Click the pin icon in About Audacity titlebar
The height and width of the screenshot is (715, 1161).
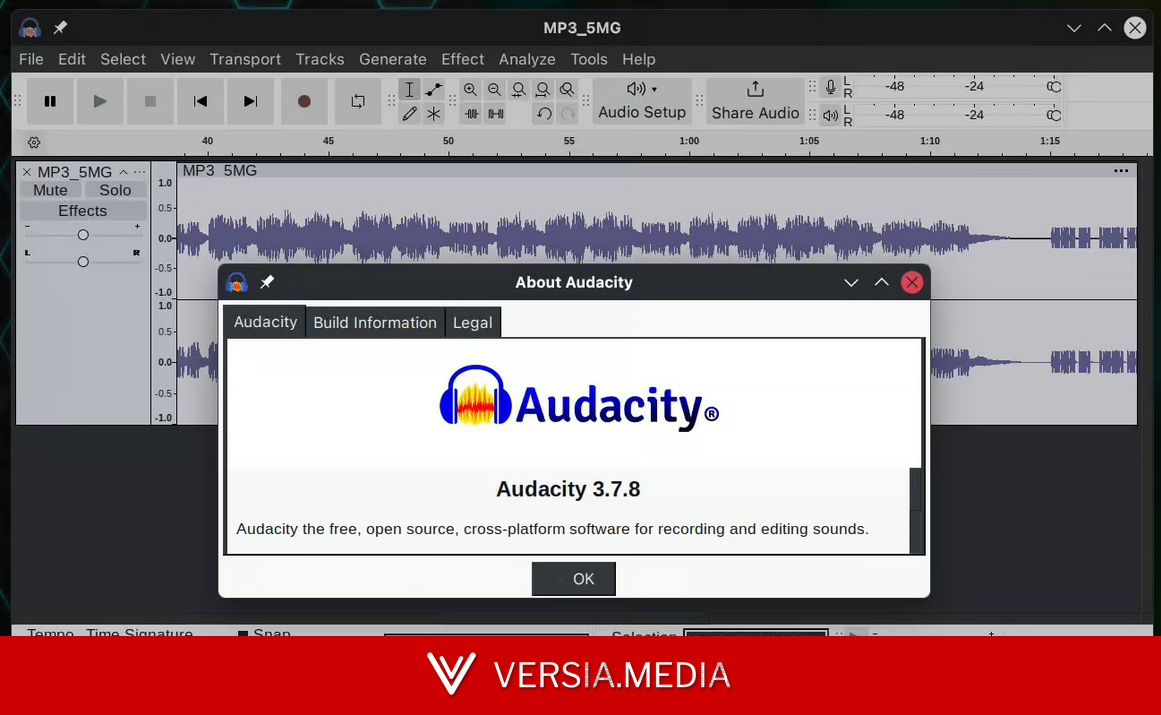click(x=267, y=282)
